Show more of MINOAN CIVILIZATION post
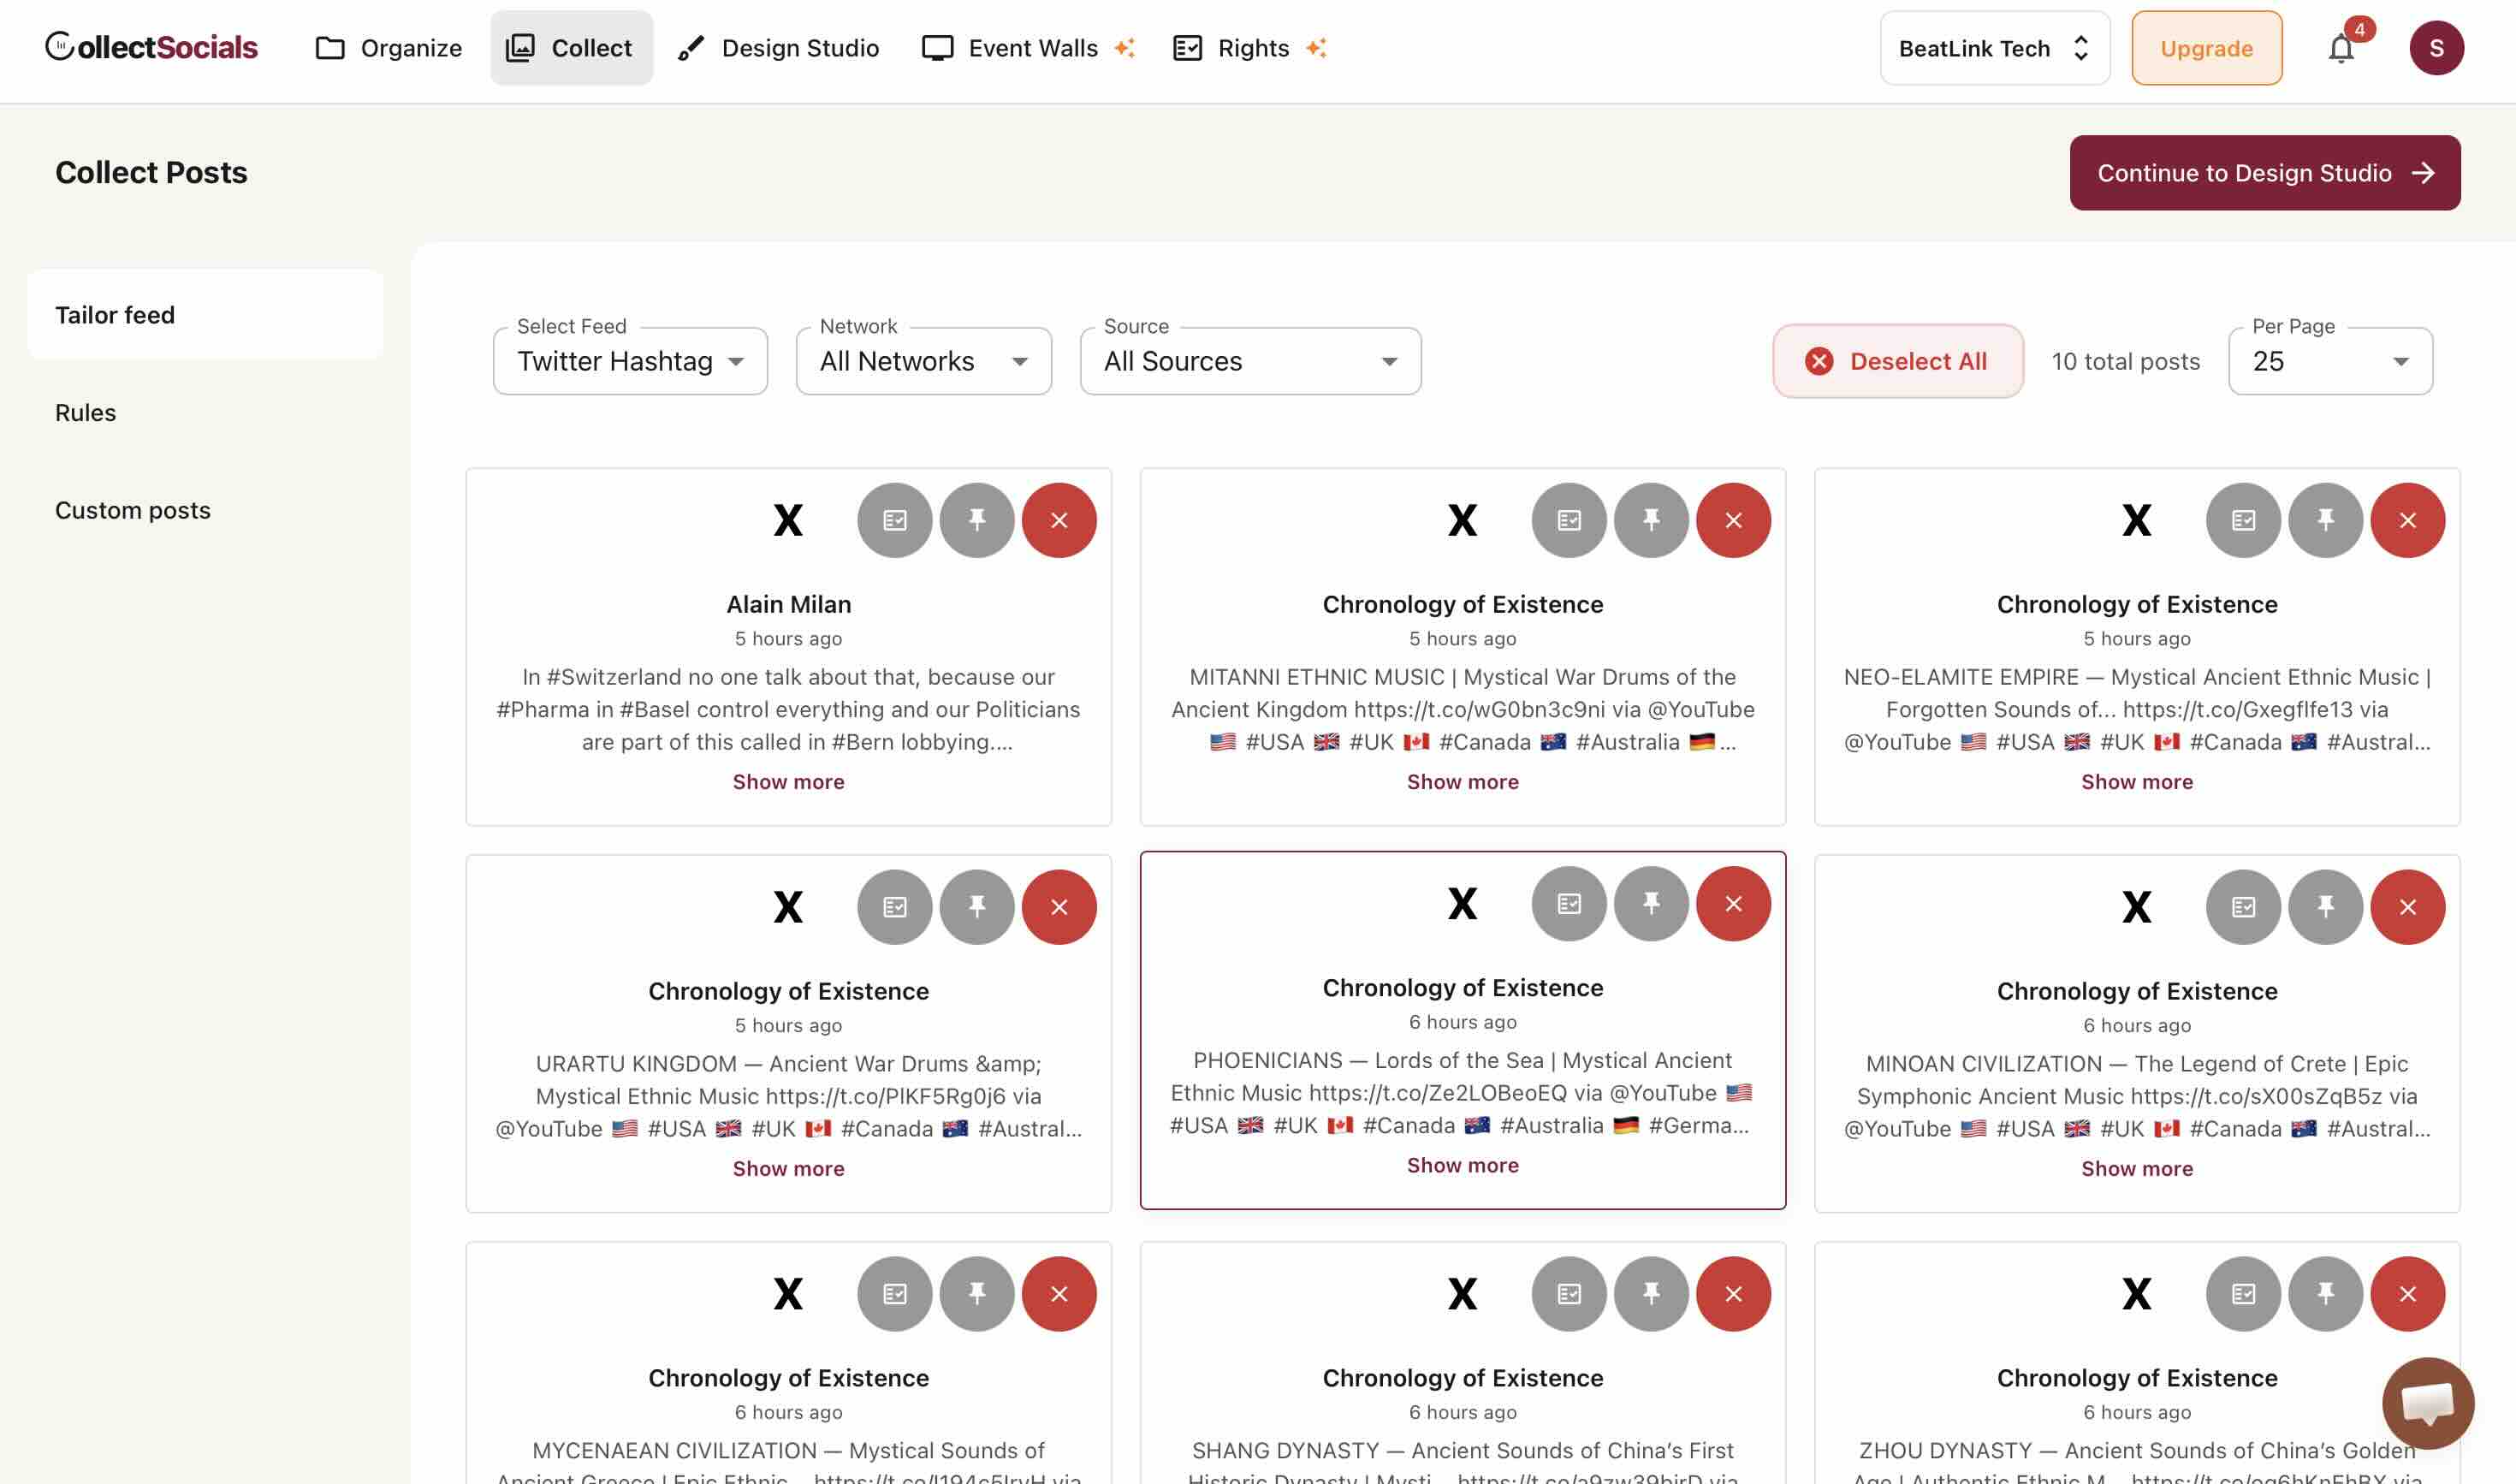The image size is (2516, 1484). 2137,1169
